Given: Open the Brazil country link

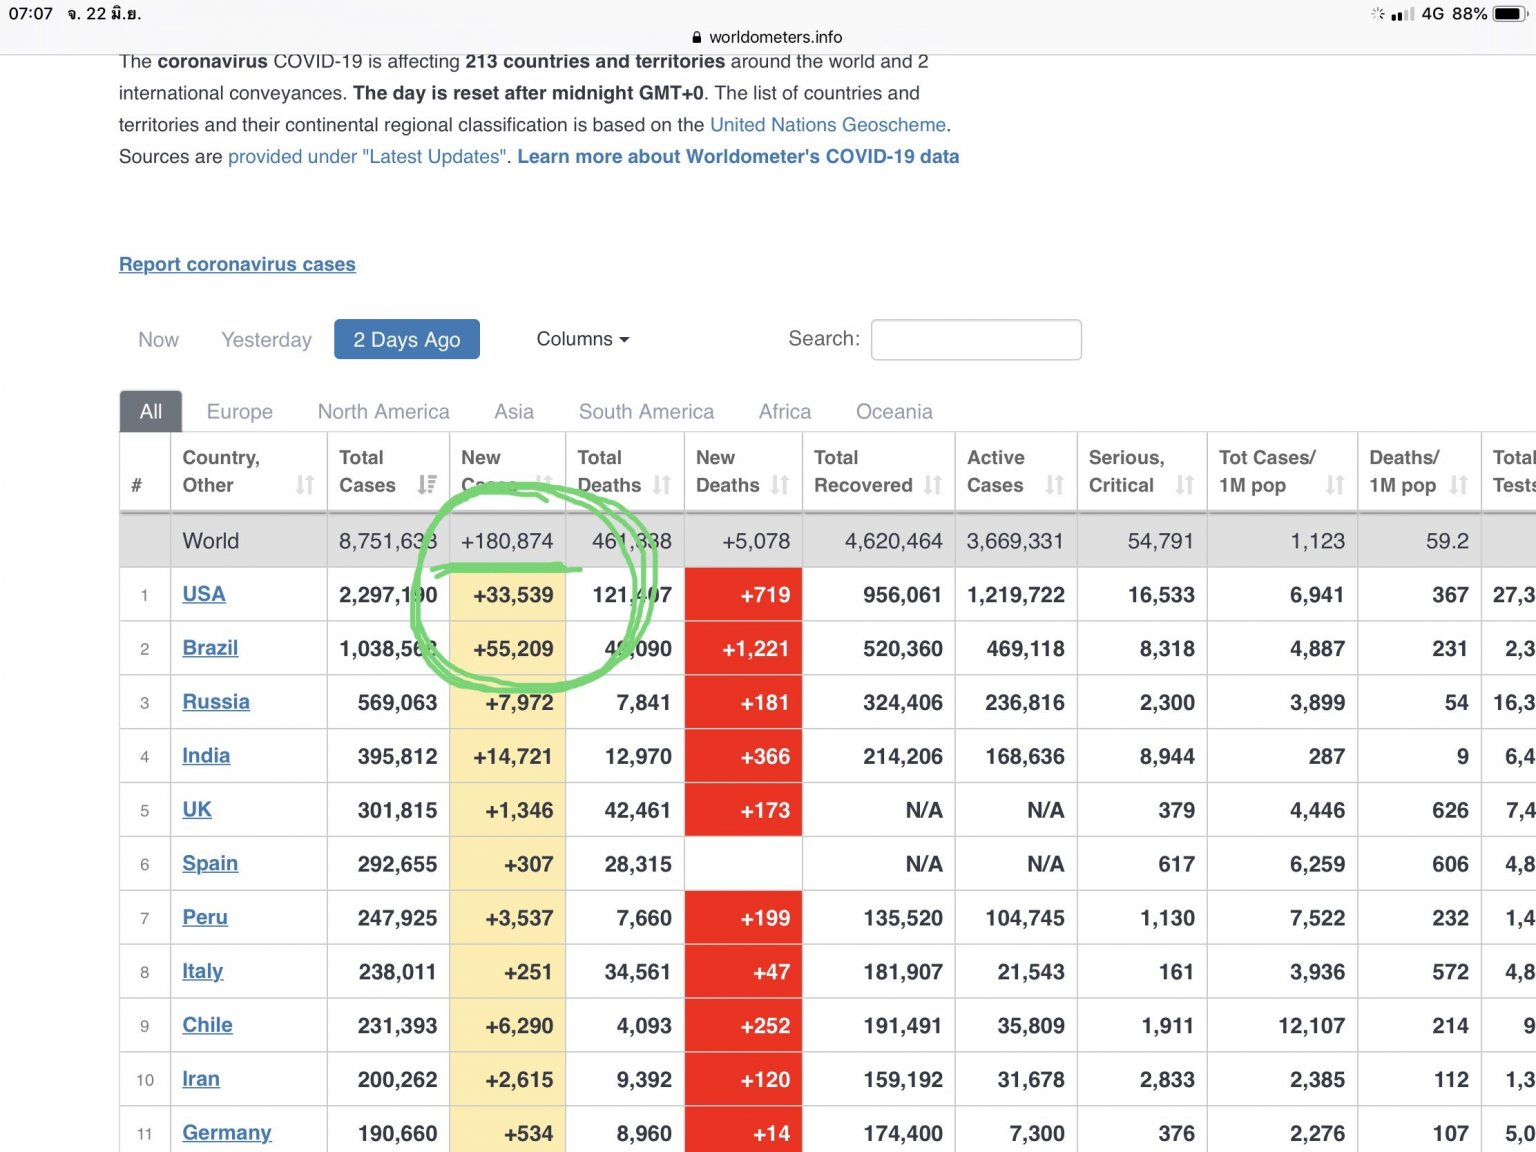Looking at the screenshot, I should (210, 648).
